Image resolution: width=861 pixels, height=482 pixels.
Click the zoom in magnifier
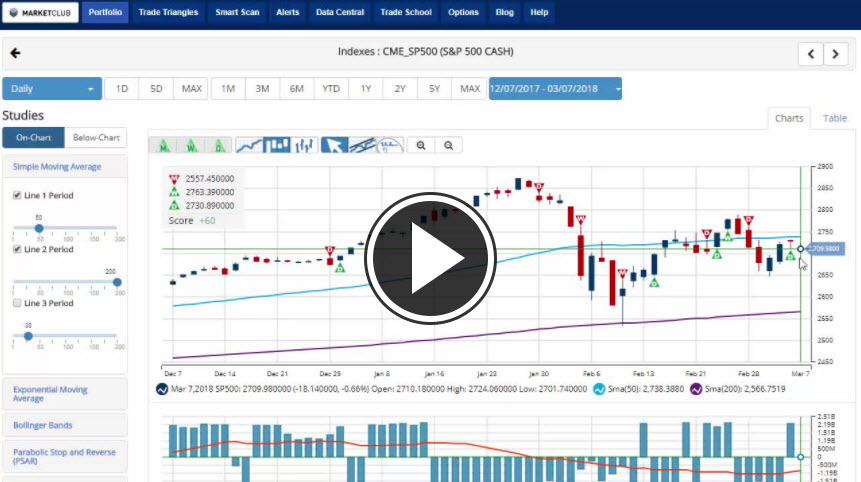[x=422, y=145]
